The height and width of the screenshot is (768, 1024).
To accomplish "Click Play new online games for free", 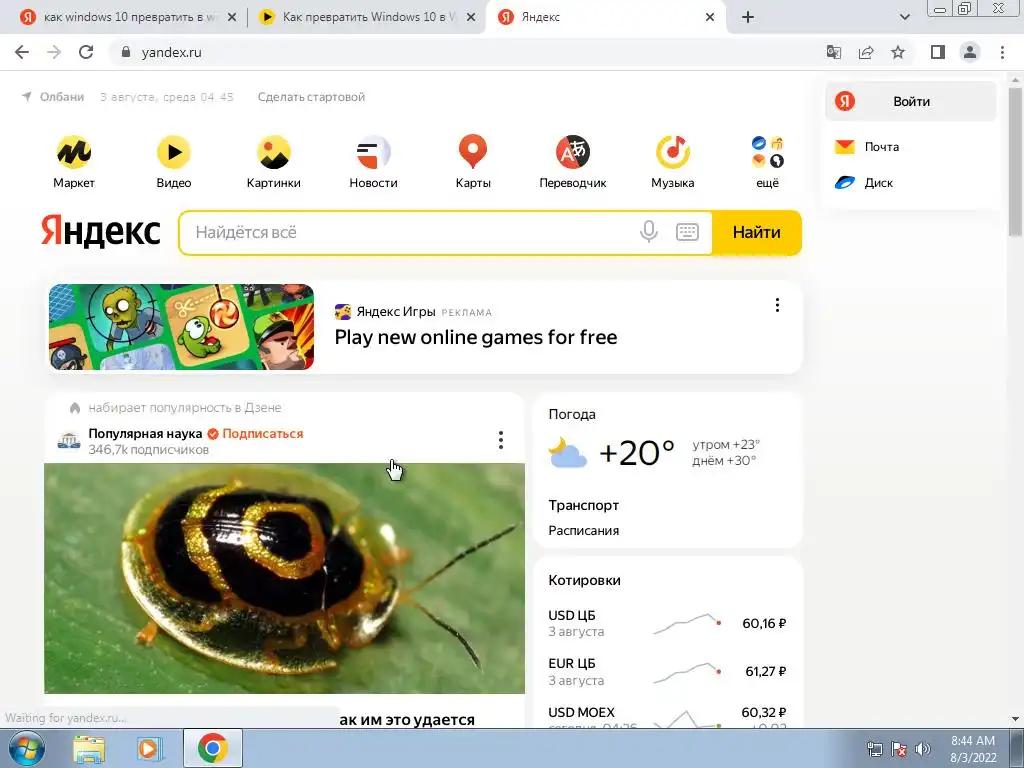I will (475, 337).
